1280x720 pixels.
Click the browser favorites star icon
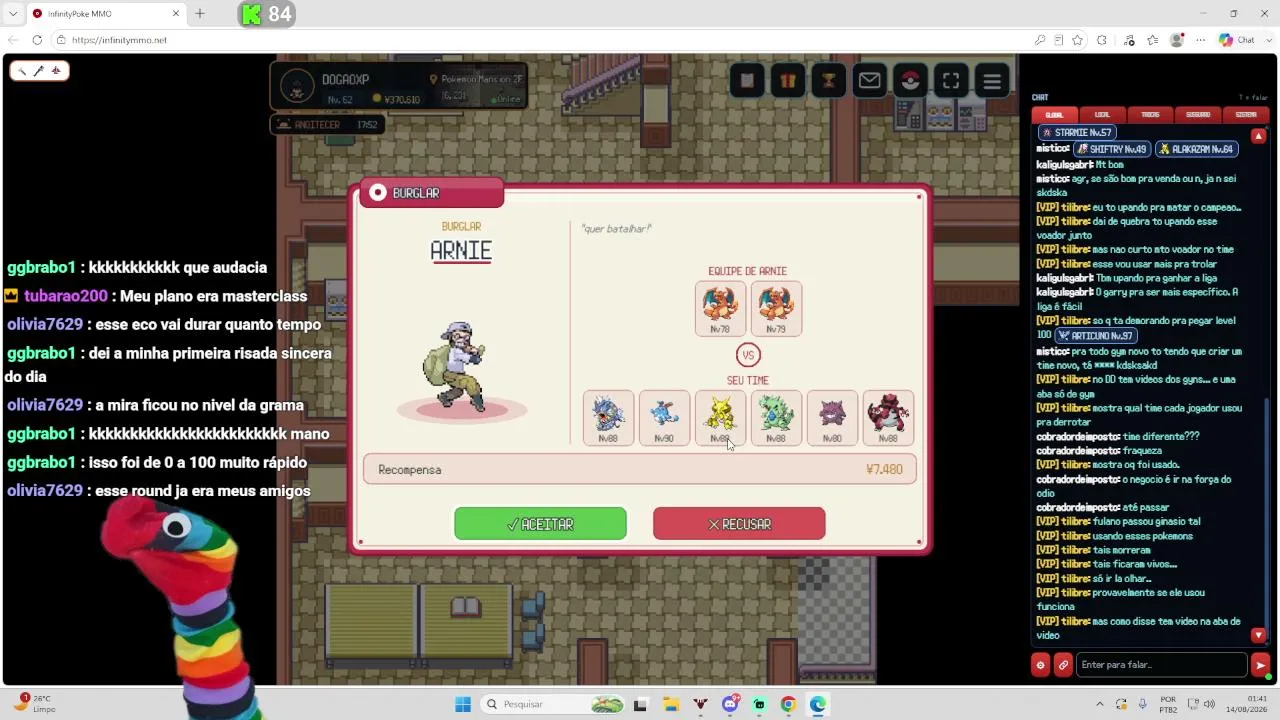[1077, 40]
